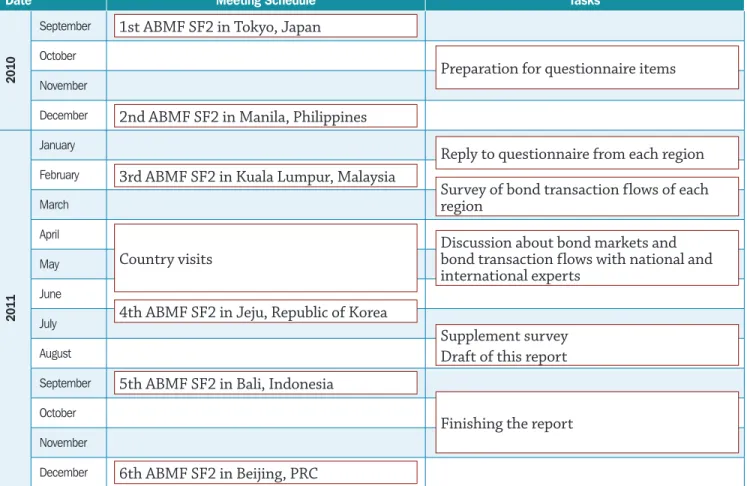Click the 2010 October row label
The height and width of the screenshot is (486, 747).
58,56
